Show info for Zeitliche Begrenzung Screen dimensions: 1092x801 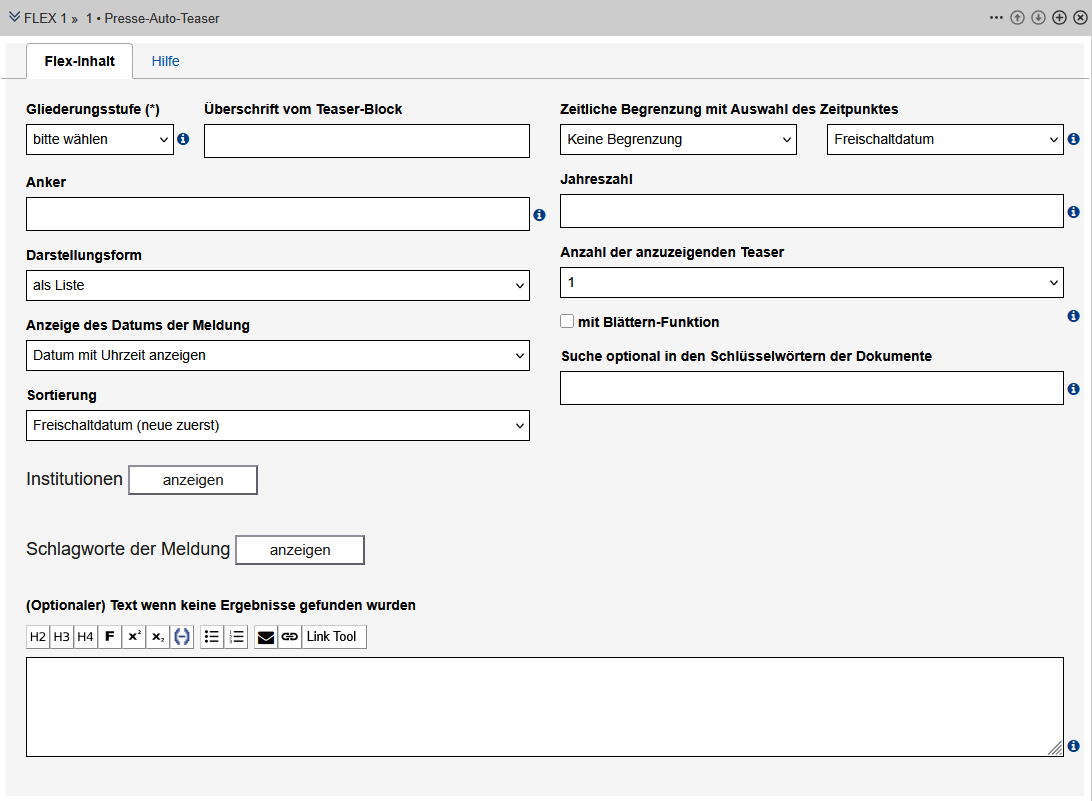[x=1074, y=139]
